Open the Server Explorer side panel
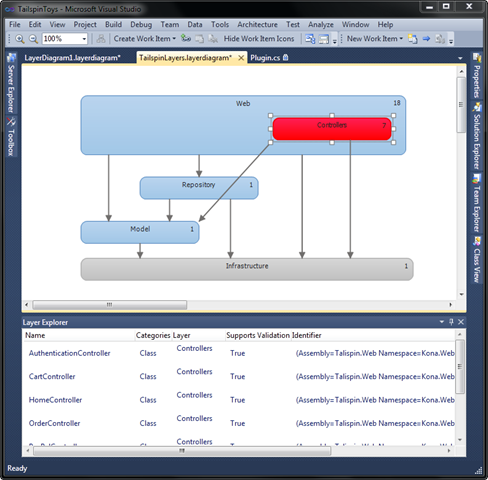Image resolution: width=488 pixels, height=480 pixels. coord(11,83)
